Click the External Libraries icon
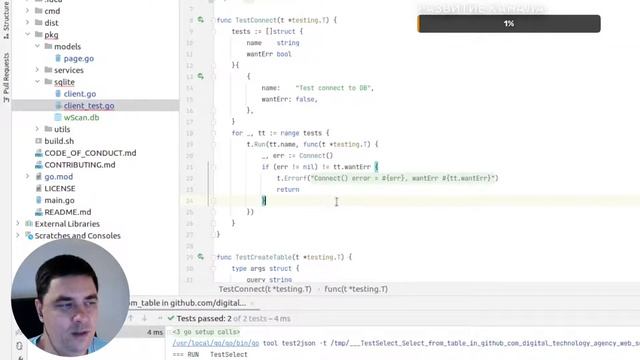 pyautogui.click(x=29, y=224)
